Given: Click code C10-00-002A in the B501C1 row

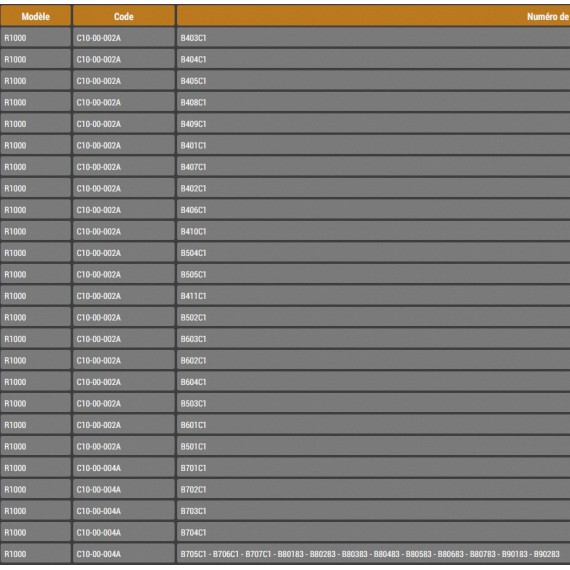Looking at the screenshot, I should (99, 446).
